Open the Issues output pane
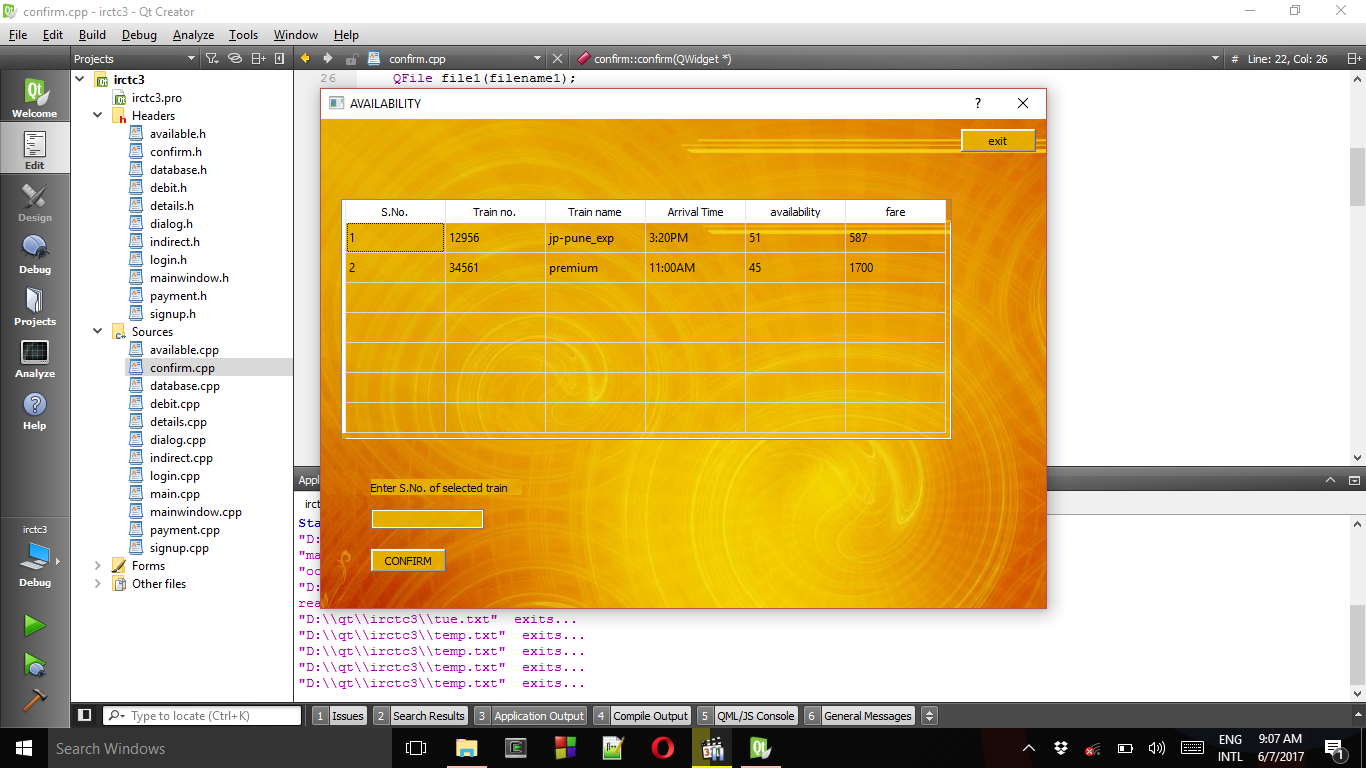Screen dimensions: 1366x768 pyautogui.click(x=339, y=716)
